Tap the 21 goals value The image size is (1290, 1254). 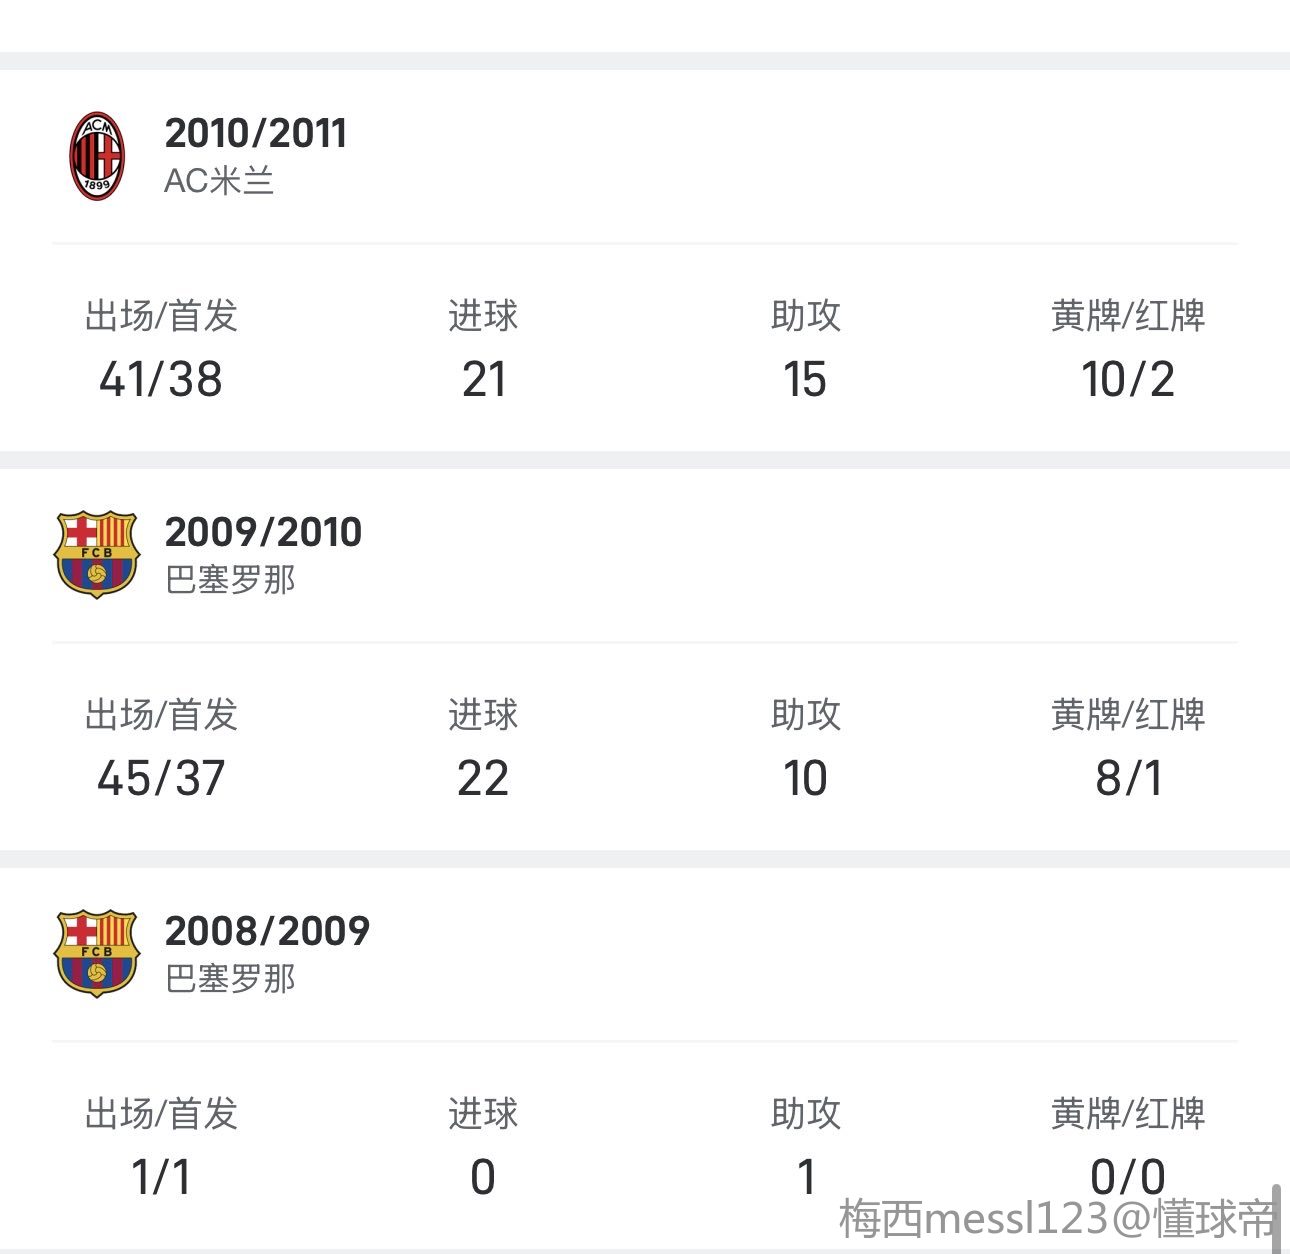(484, 380)
